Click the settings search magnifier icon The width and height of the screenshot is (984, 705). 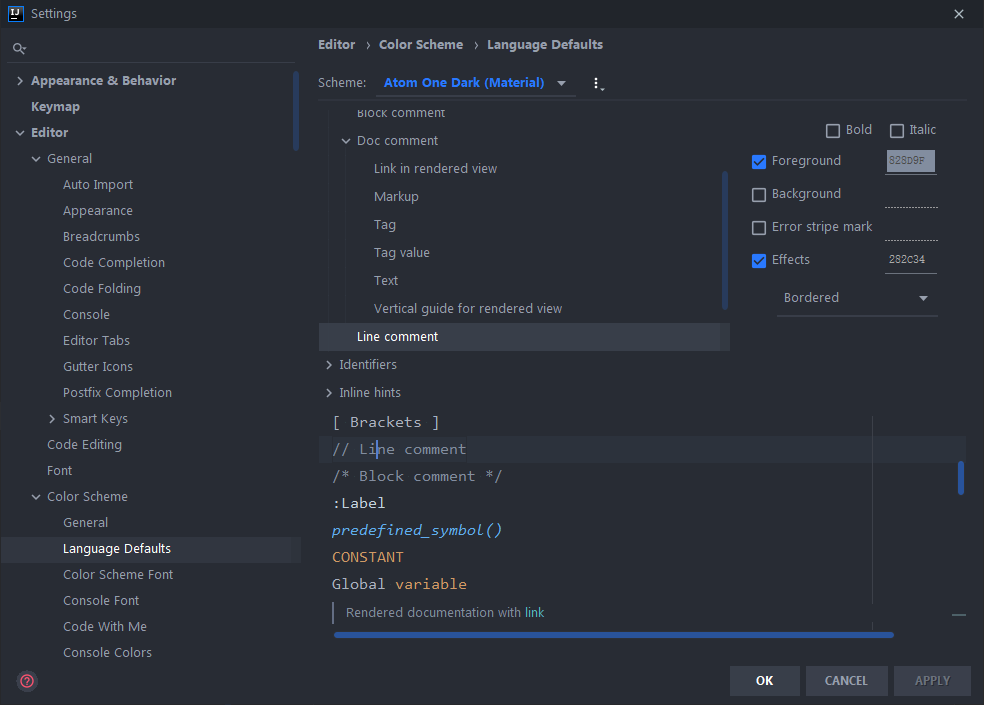coord(18,48)
